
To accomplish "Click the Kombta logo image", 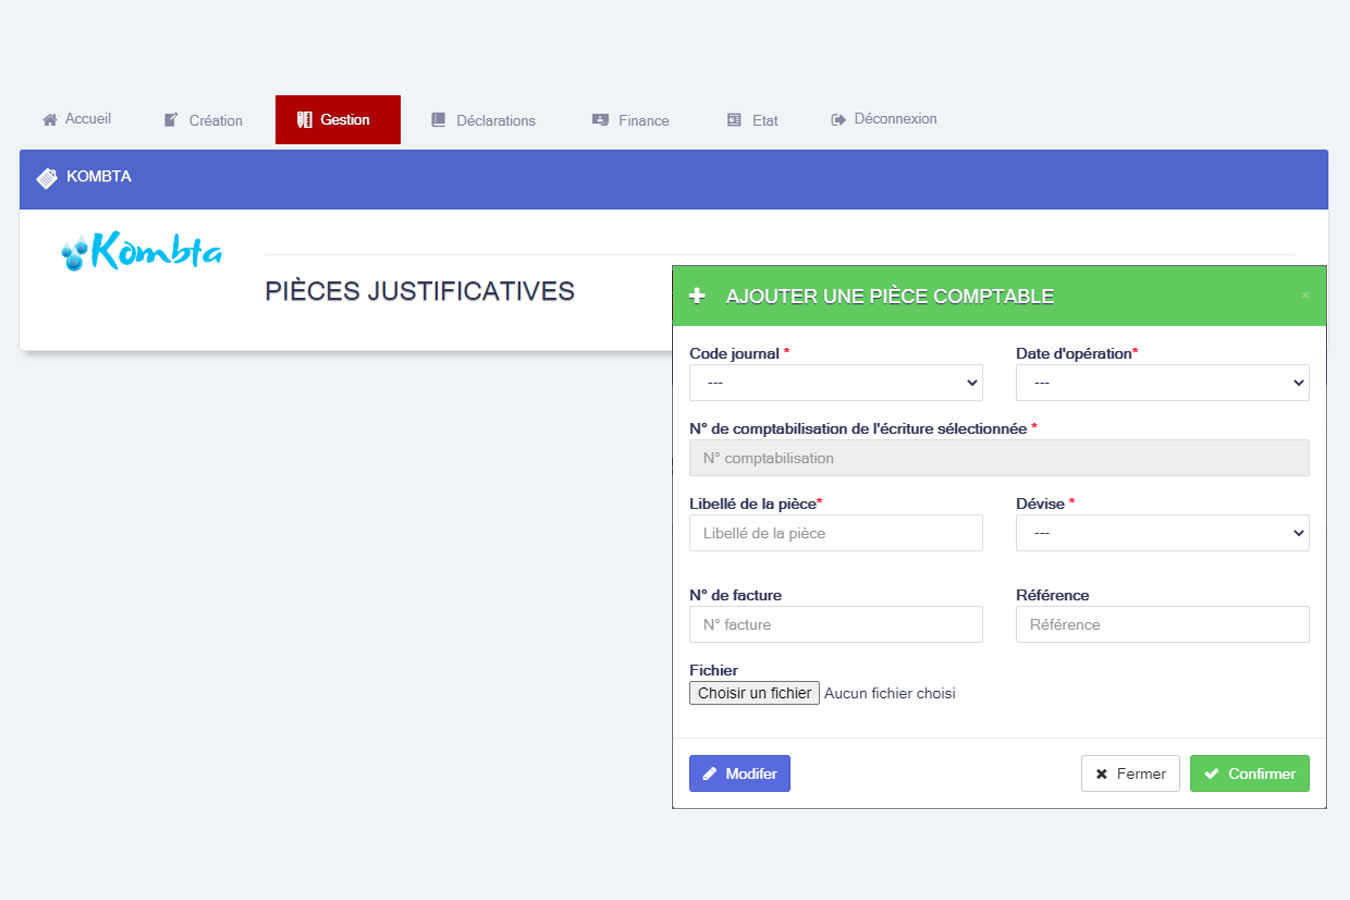I will click(142, 251).
